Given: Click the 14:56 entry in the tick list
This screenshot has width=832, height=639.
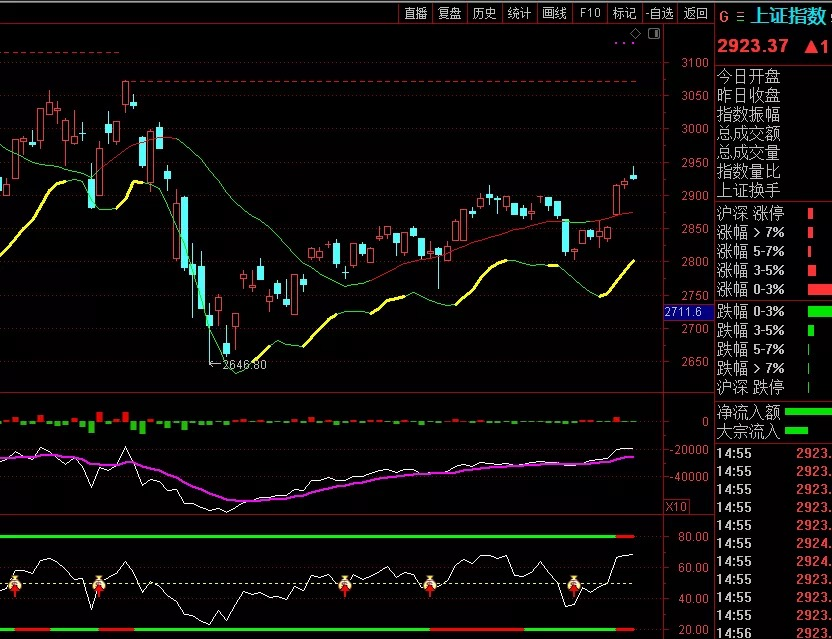Looking at the screenshot, I should click(x=733, y=632).
